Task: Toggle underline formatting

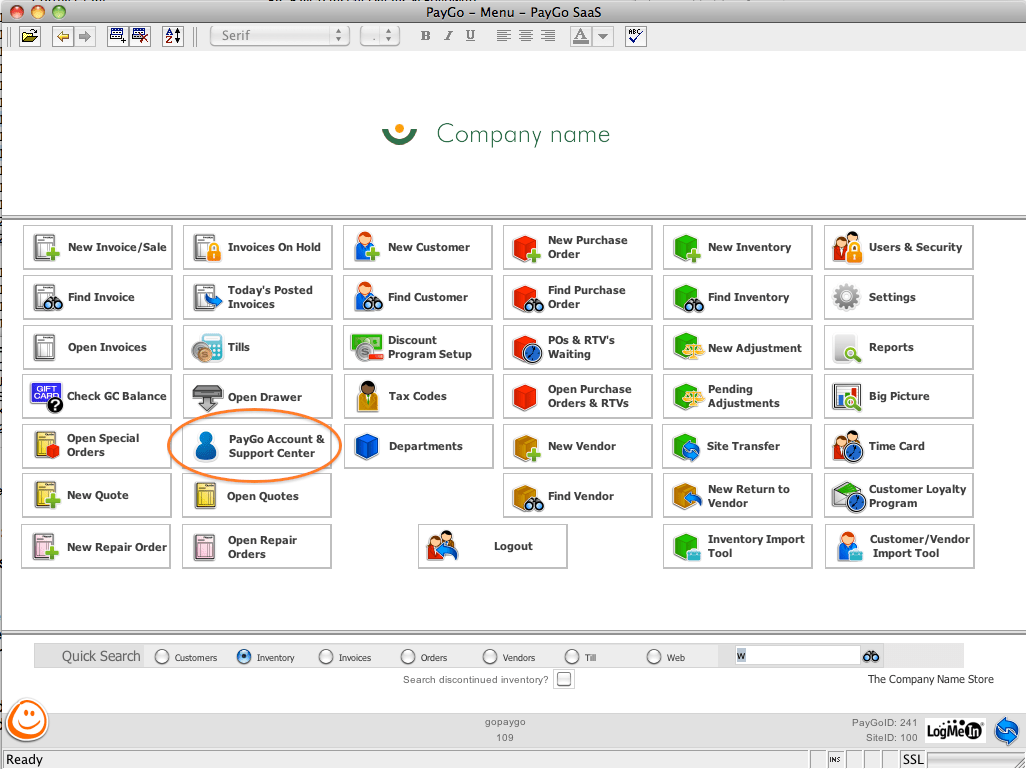Action: 470,36
